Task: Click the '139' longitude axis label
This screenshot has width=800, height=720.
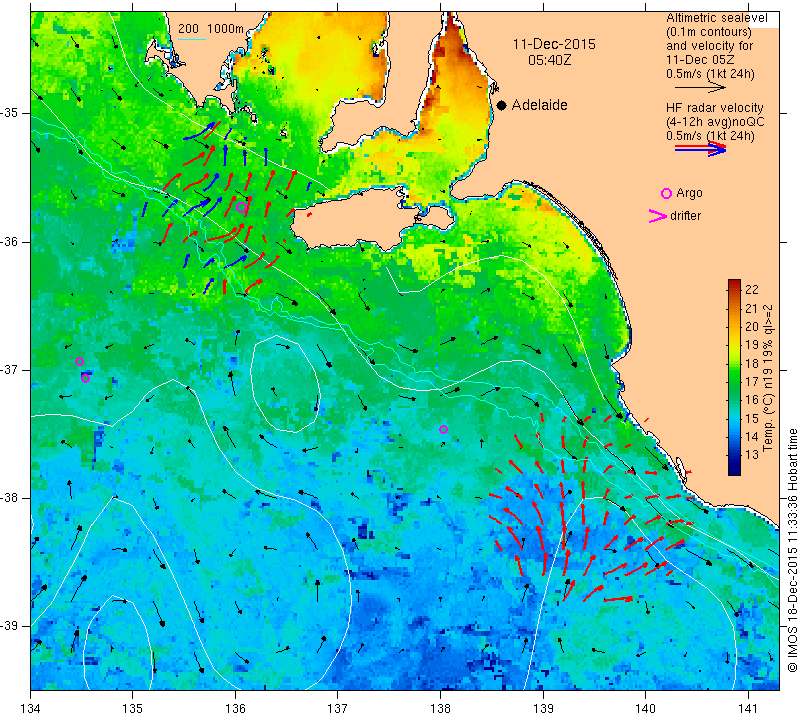Action: [x=543, y=709]
